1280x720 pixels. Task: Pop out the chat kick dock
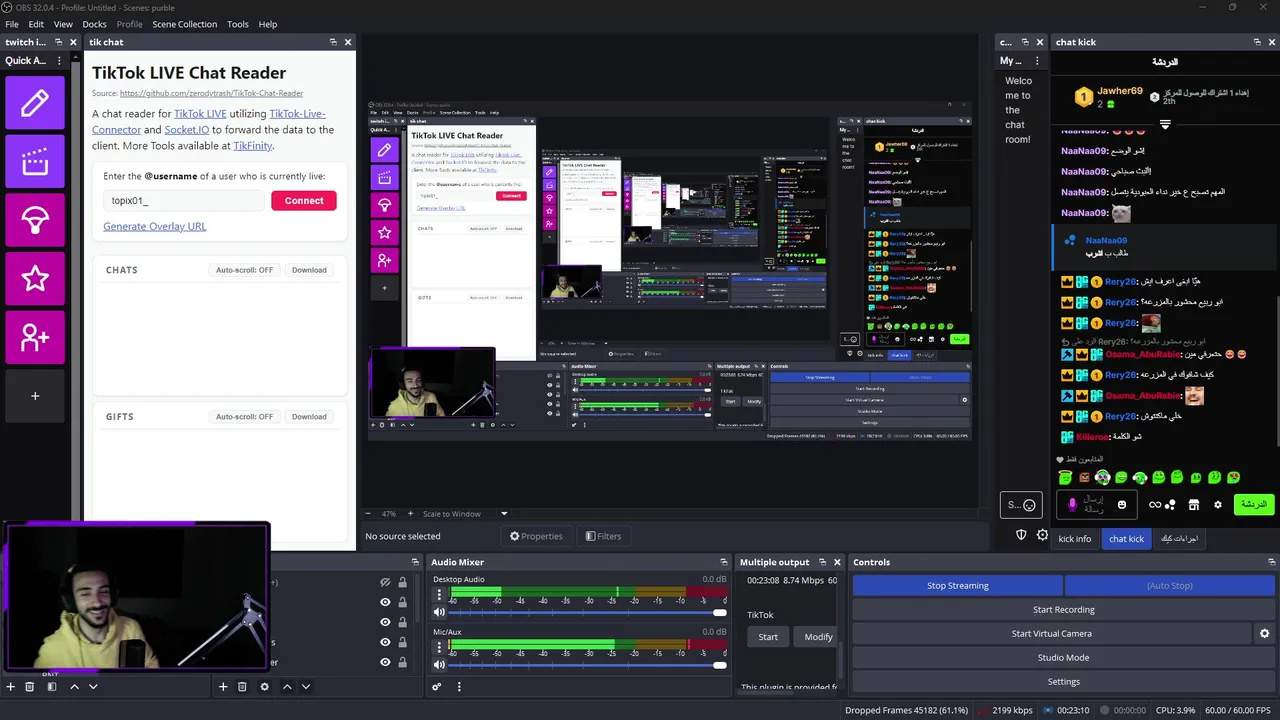tap(1257, 42)
